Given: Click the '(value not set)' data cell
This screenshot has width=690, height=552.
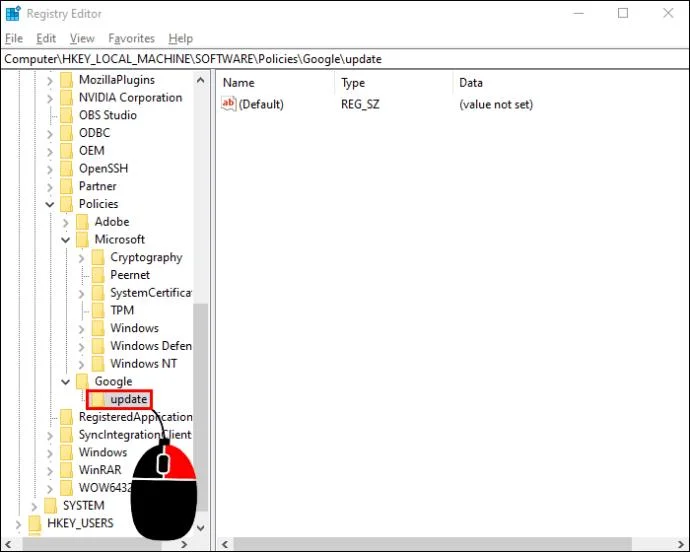Looking at the screenshot, I should pos(496,104).
